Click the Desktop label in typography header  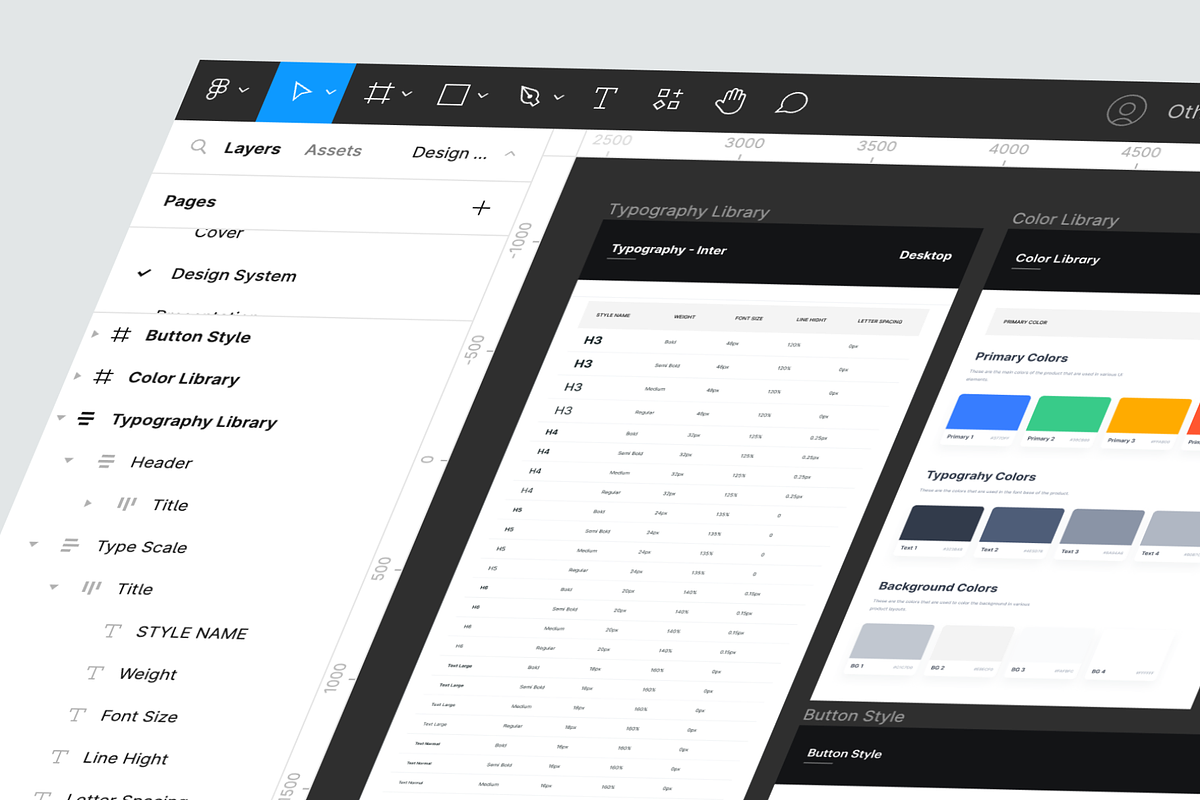925,255
